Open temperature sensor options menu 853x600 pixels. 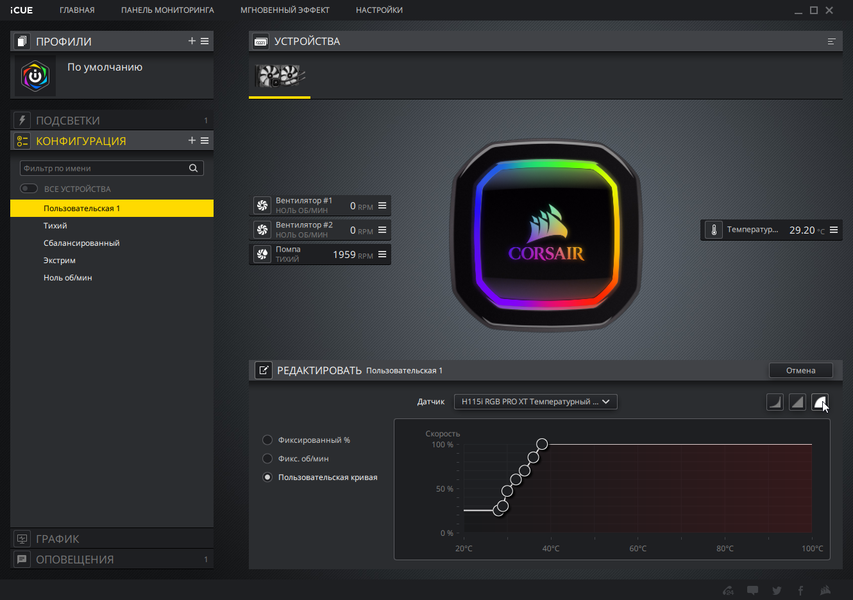(x=833, y=230)
